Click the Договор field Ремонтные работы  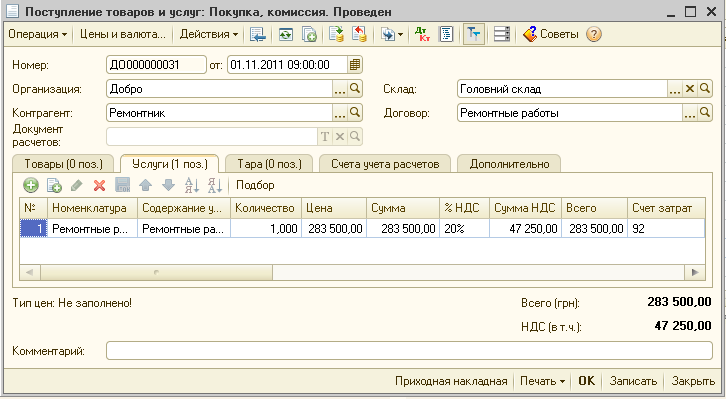point(570,113)
